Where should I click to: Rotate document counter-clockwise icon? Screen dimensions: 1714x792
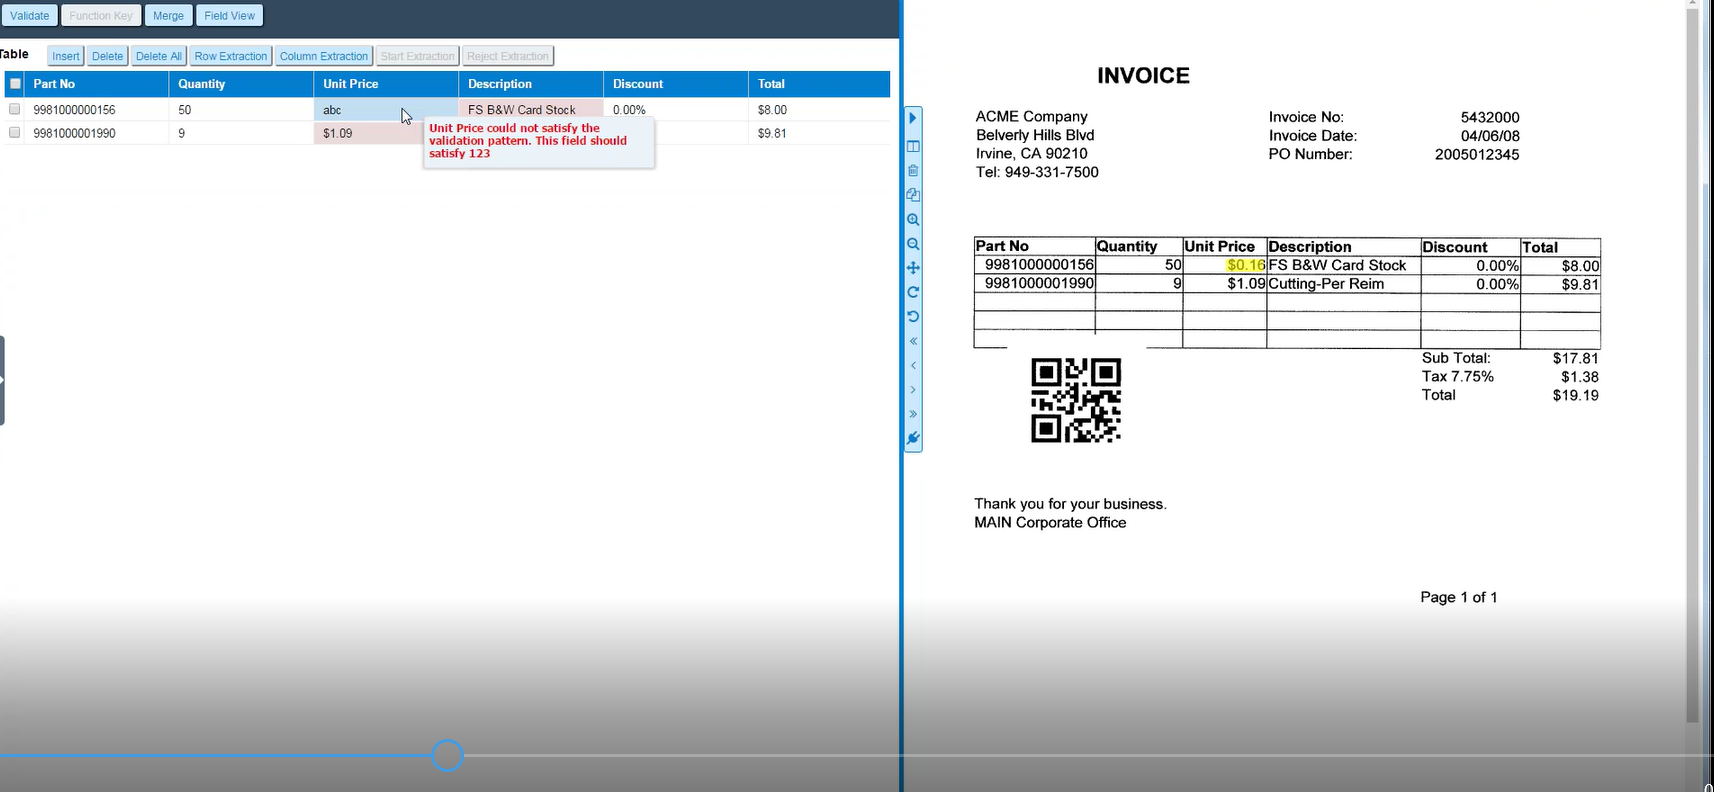(x=913, y=316)
